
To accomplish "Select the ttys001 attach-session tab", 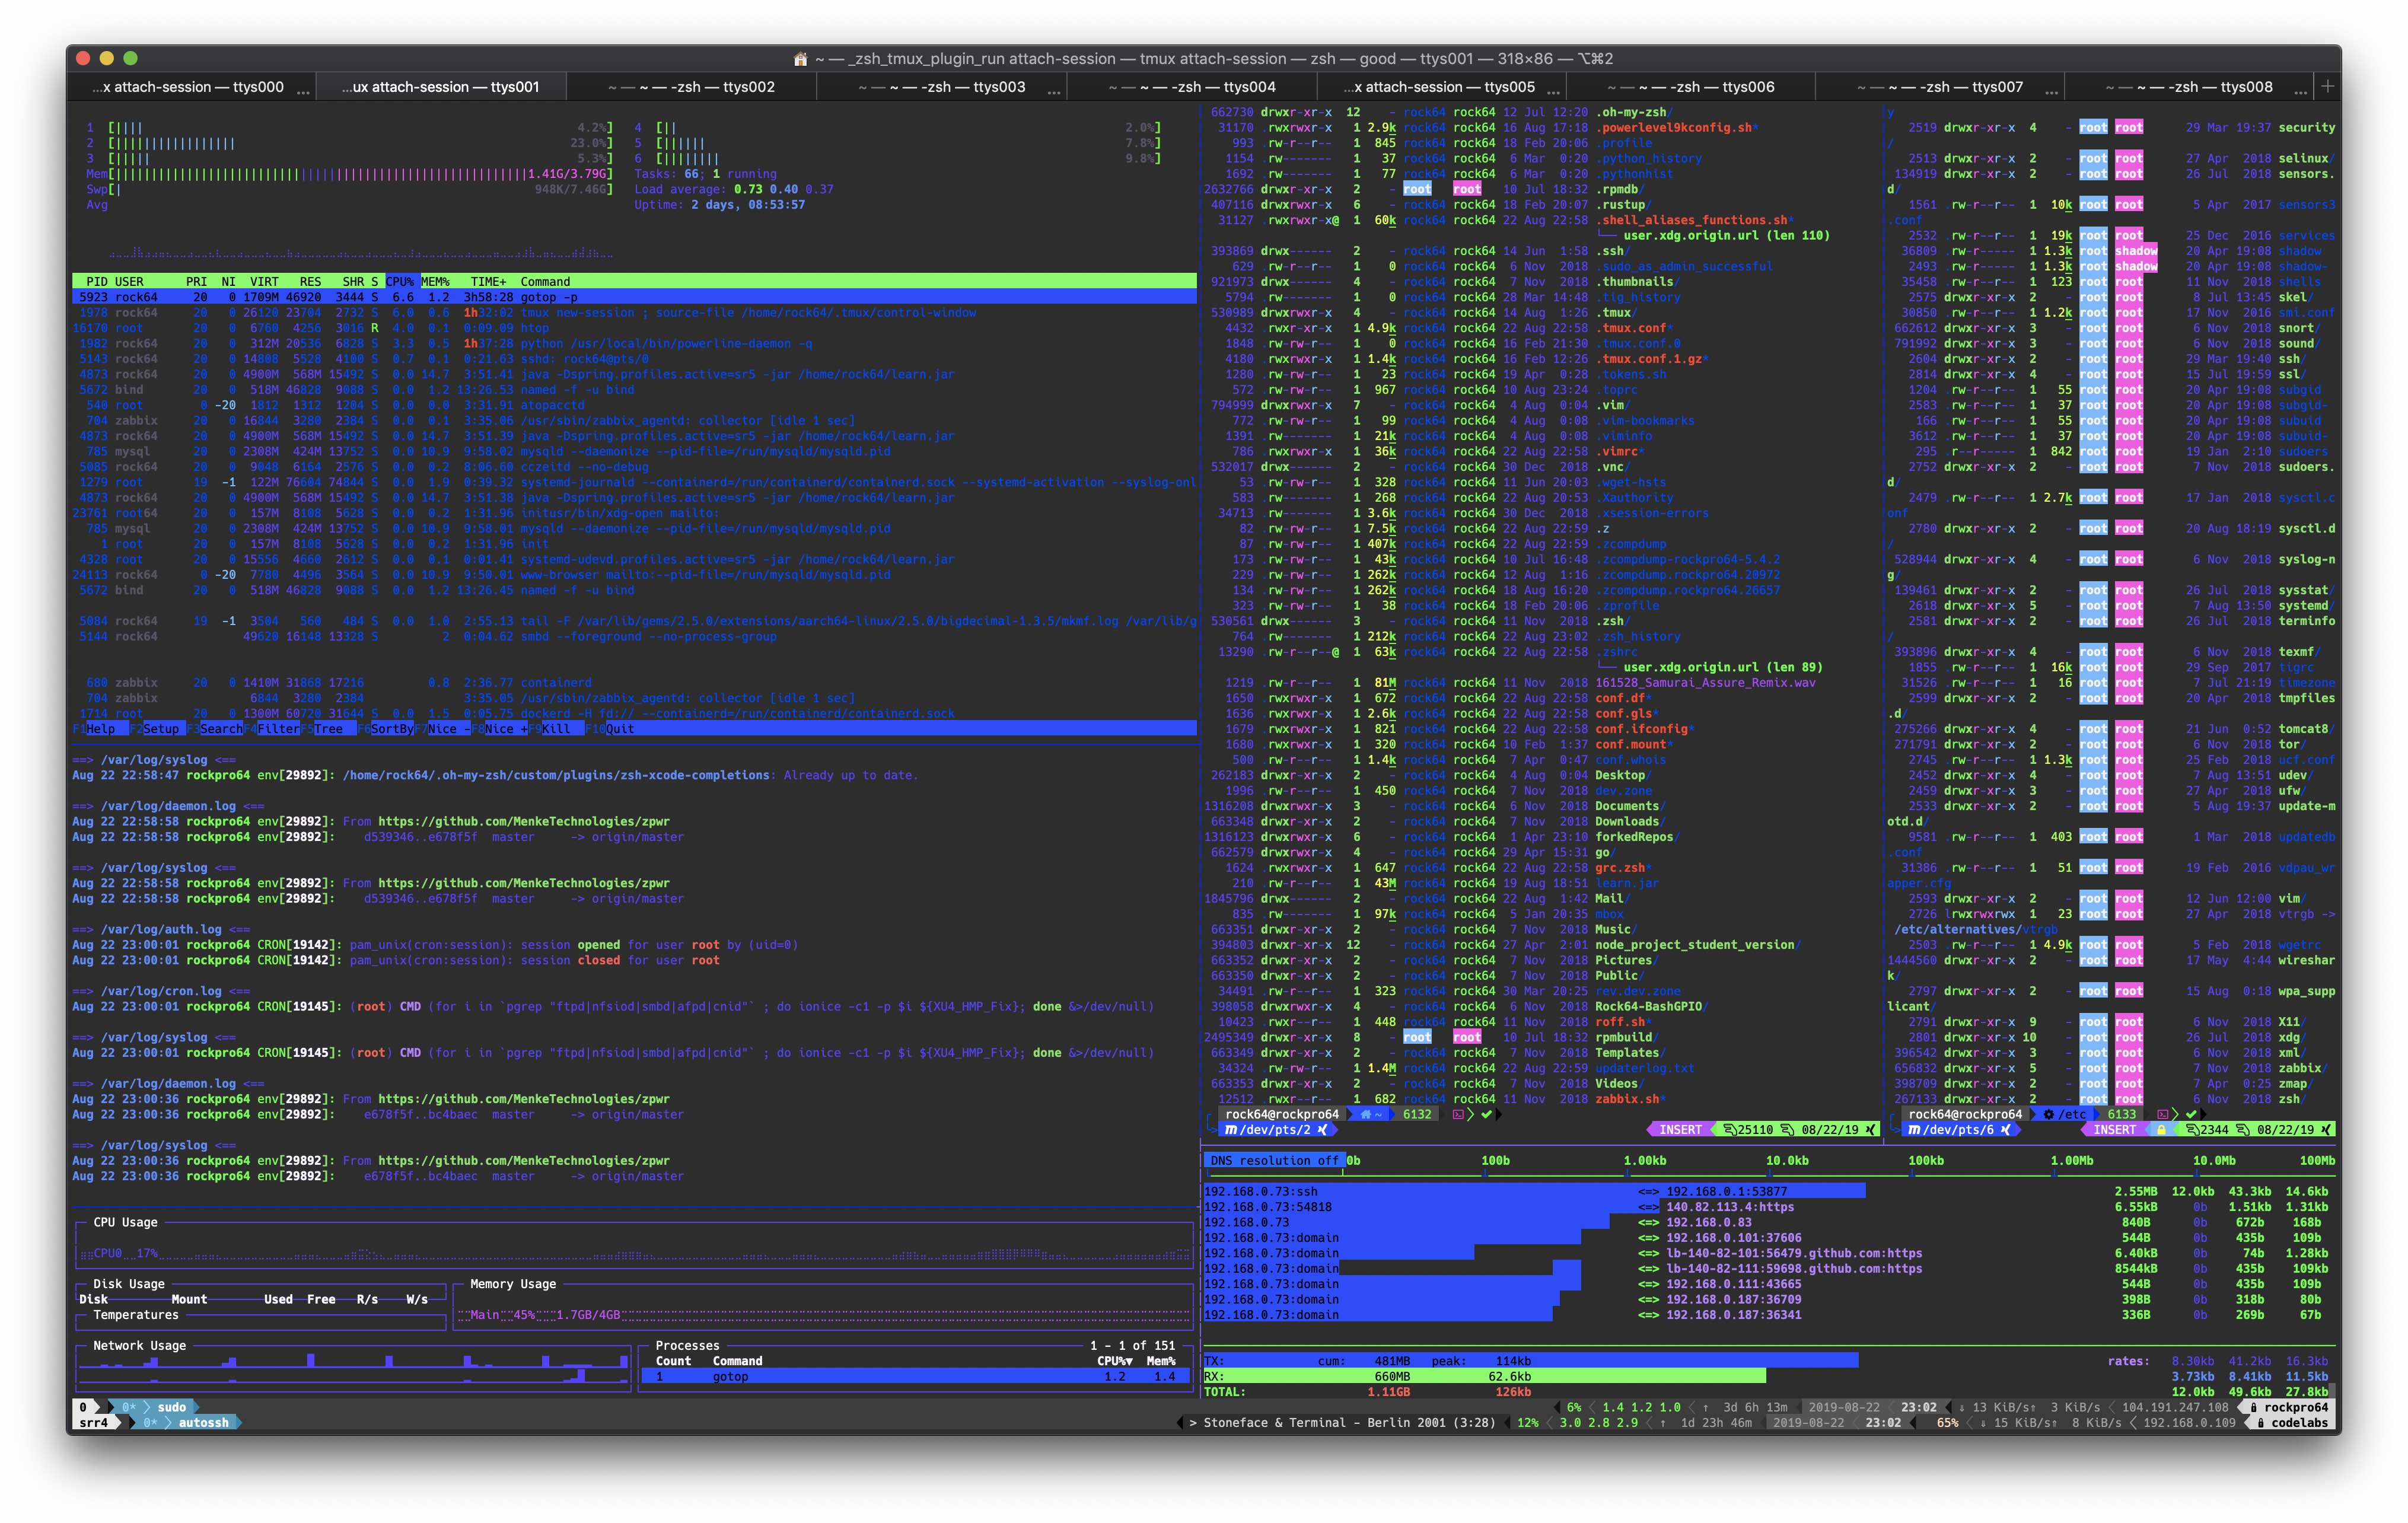I will [x=441, y=87].
